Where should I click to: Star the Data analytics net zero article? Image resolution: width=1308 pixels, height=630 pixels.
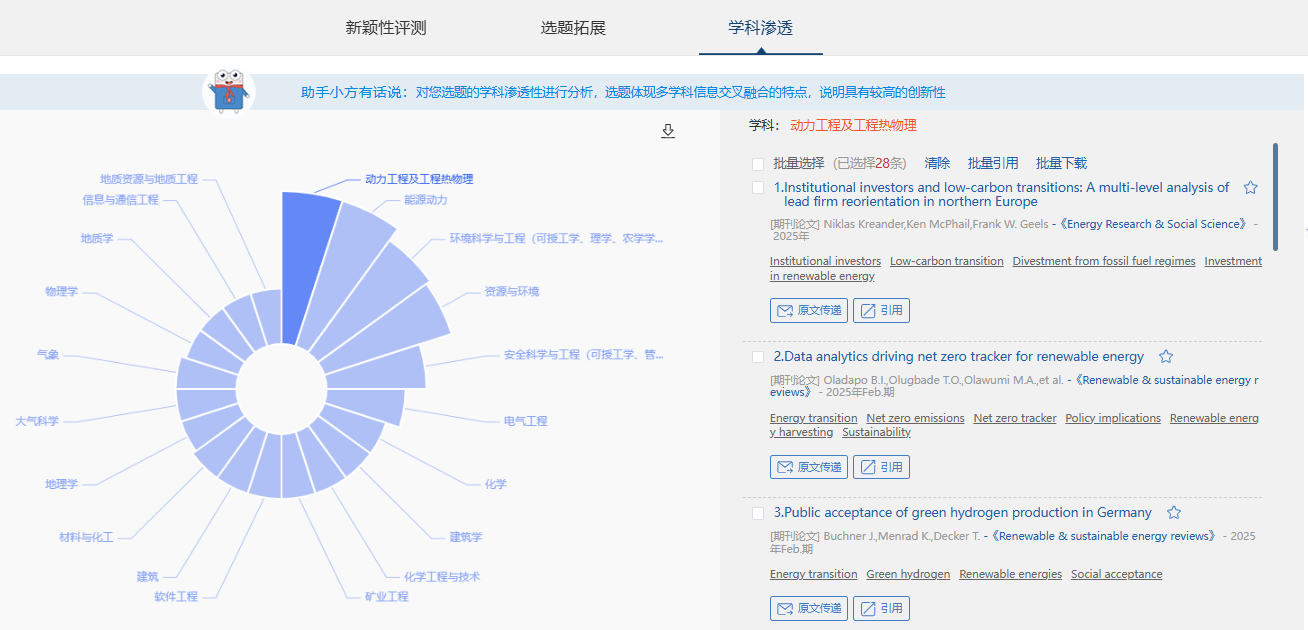click(1165, 357)
